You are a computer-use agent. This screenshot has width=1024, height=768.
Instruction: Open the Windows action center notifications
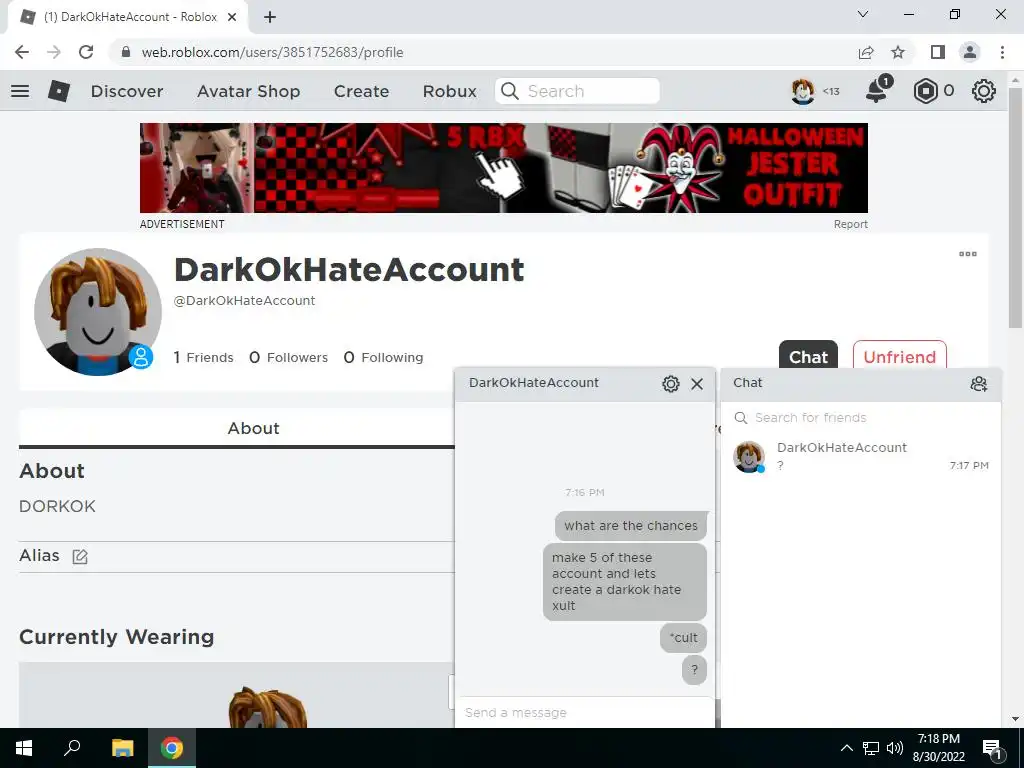993,748
